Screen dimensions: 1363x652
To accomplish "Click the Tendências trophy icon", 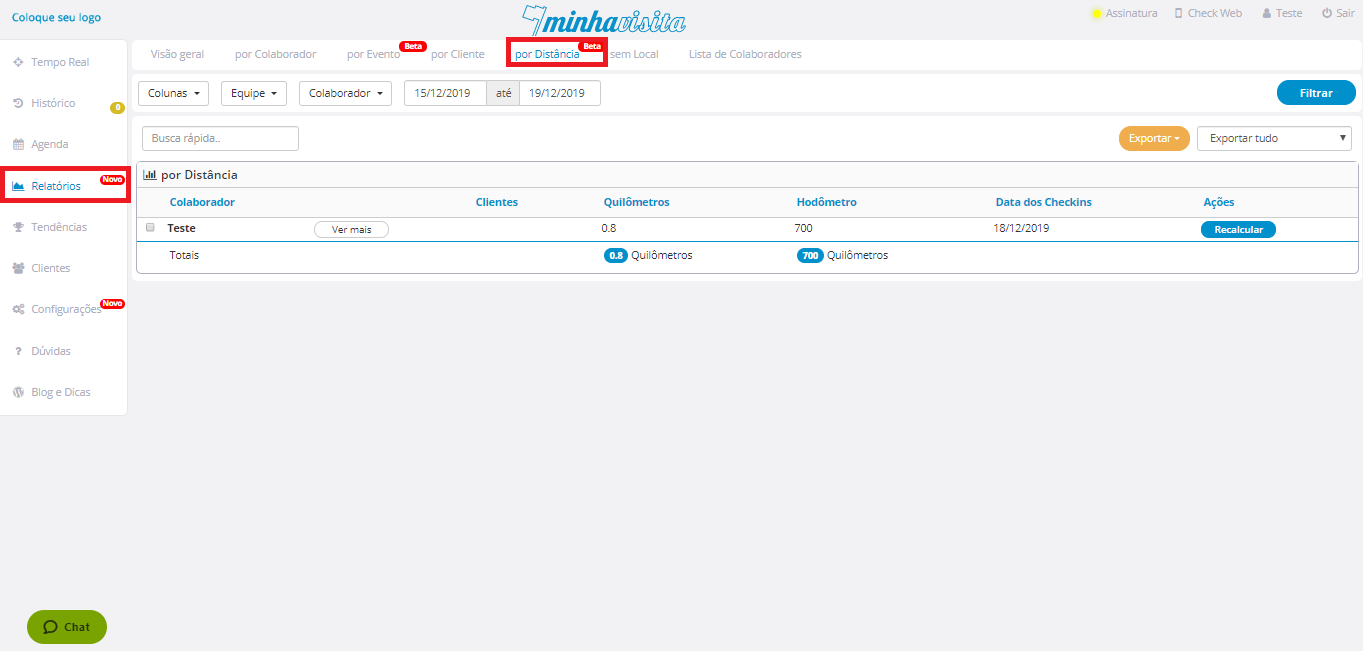I will coord(18,227).
